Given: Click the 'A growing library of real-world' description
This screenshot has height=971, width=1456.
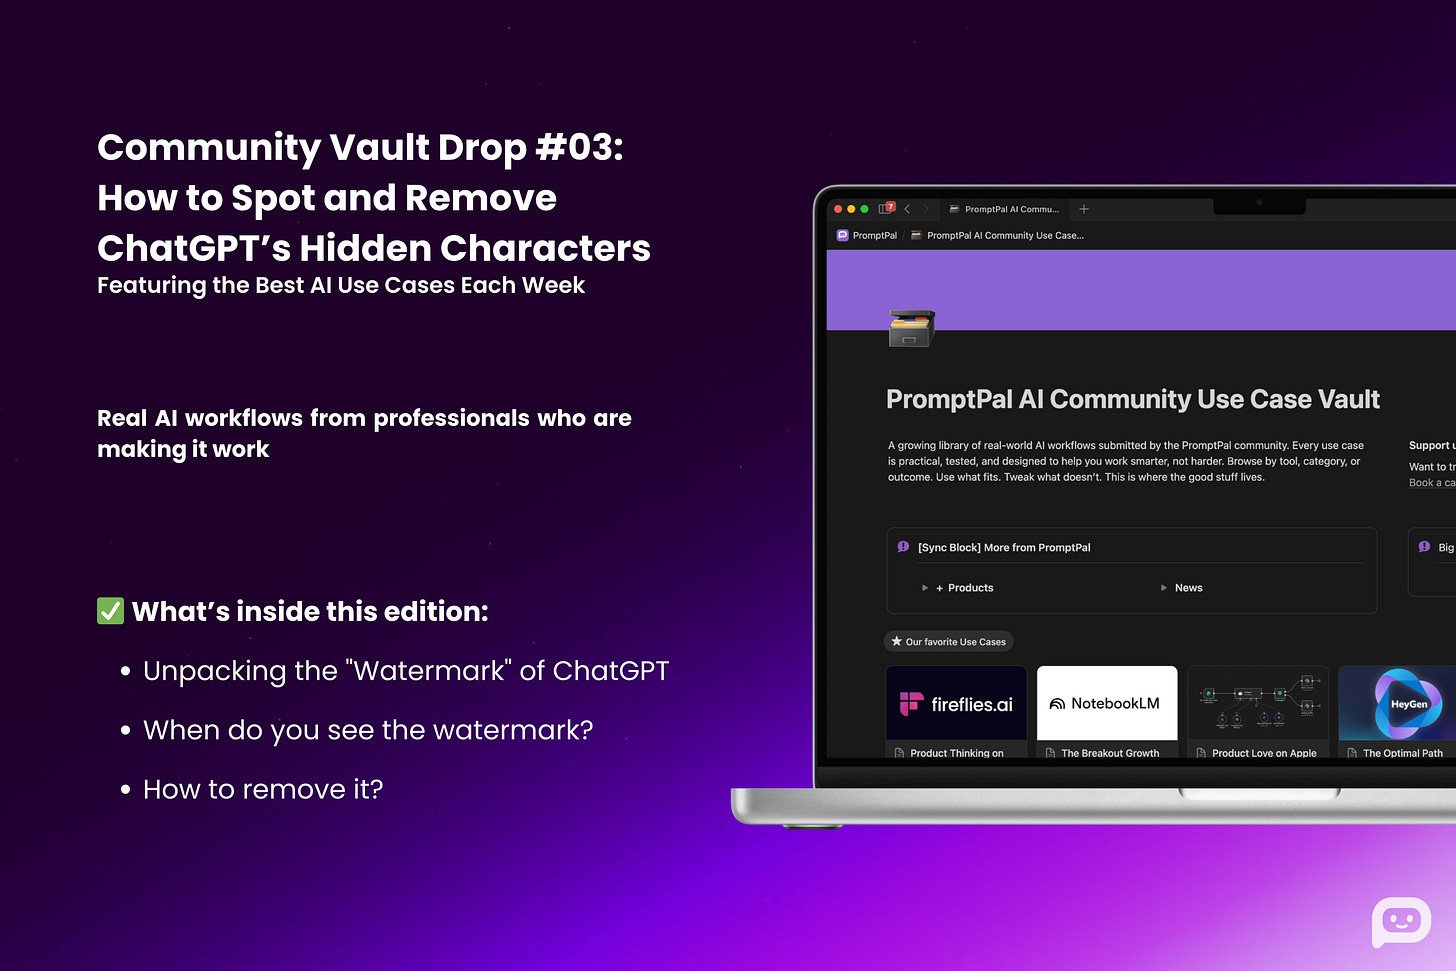Looking at the screenshot, I should pyautogui.click(x=1126, y=461).
